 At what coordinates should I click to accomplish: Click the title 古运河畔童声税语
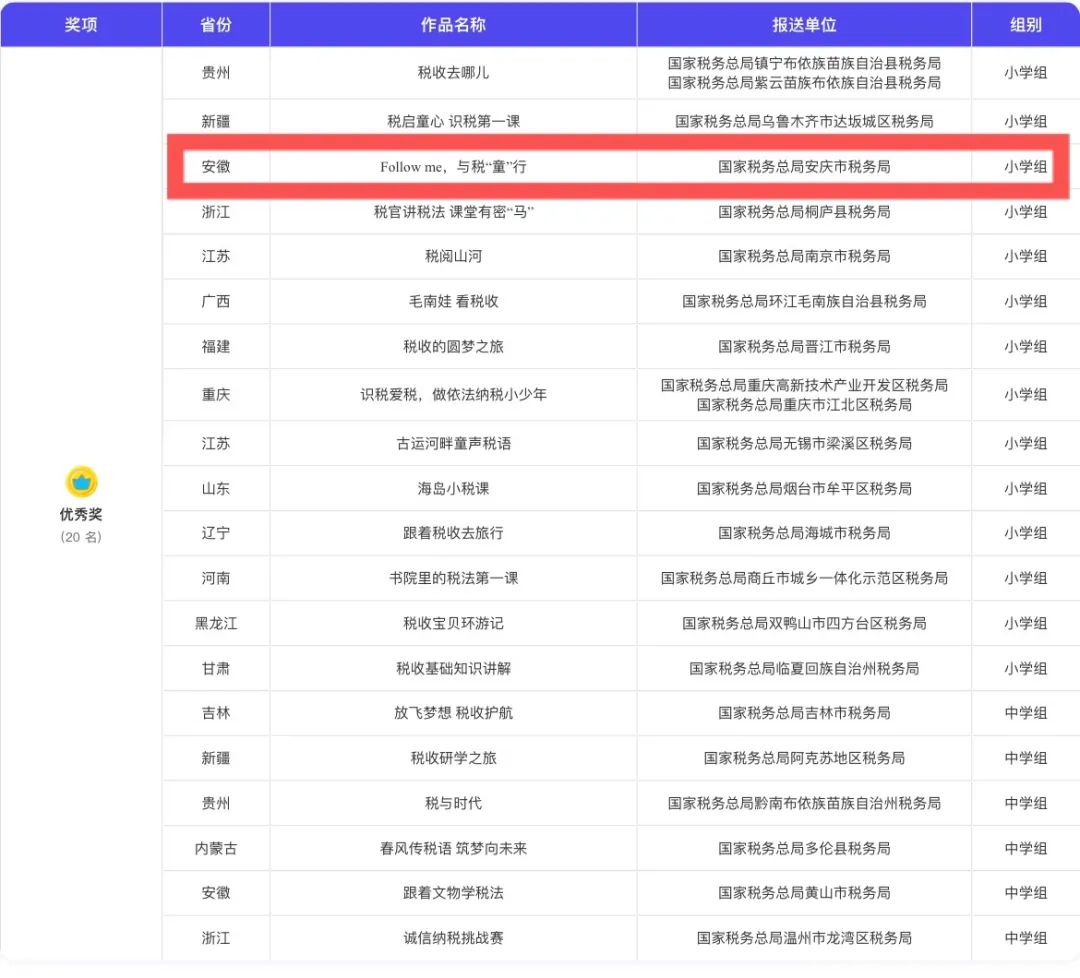pos(453,444)
